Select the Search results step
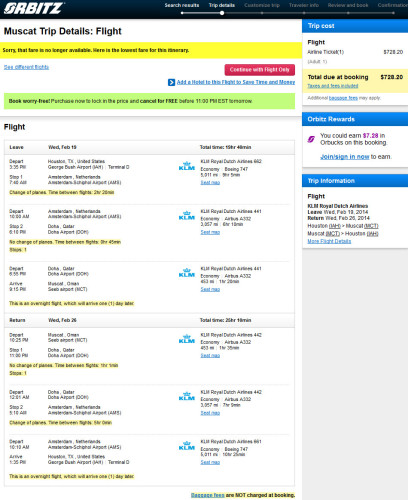 (182, 5)
